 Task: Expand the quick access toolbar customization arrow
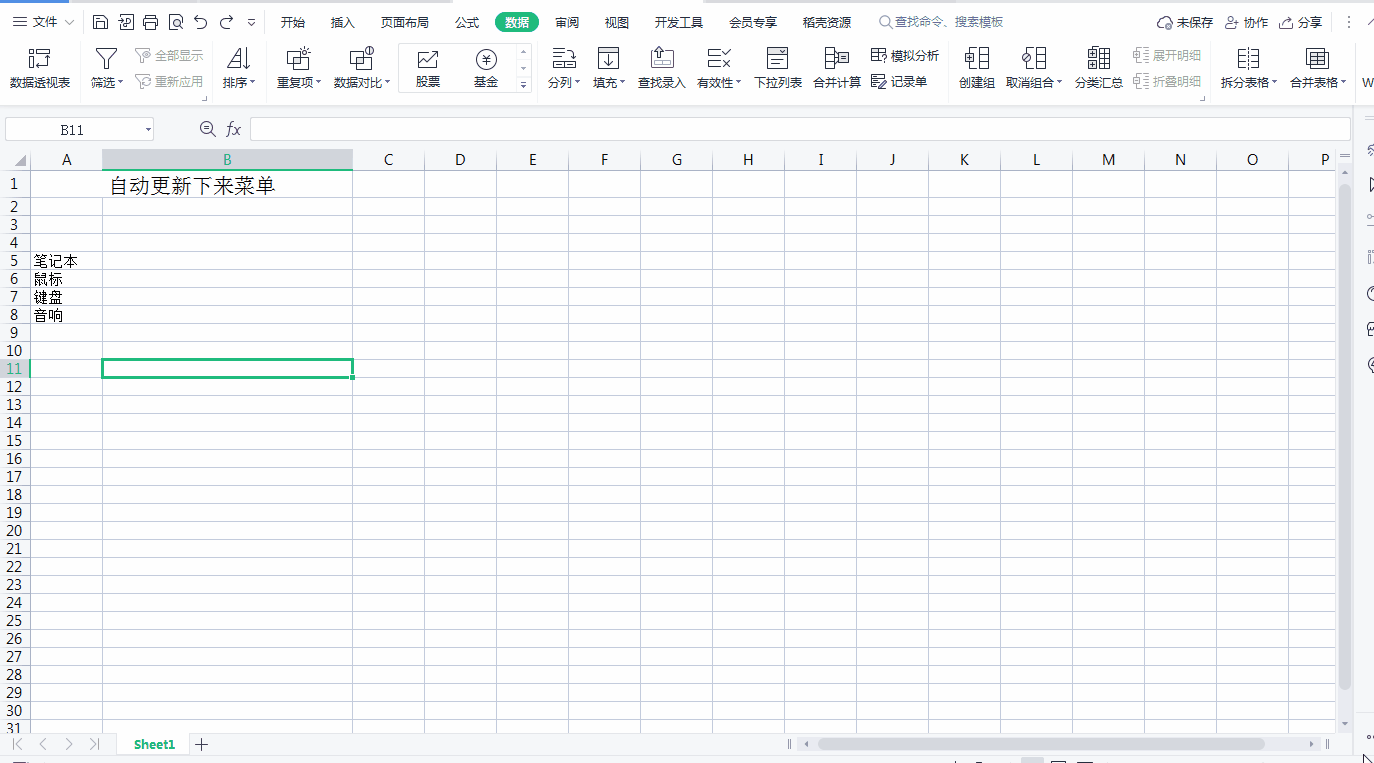251,22
